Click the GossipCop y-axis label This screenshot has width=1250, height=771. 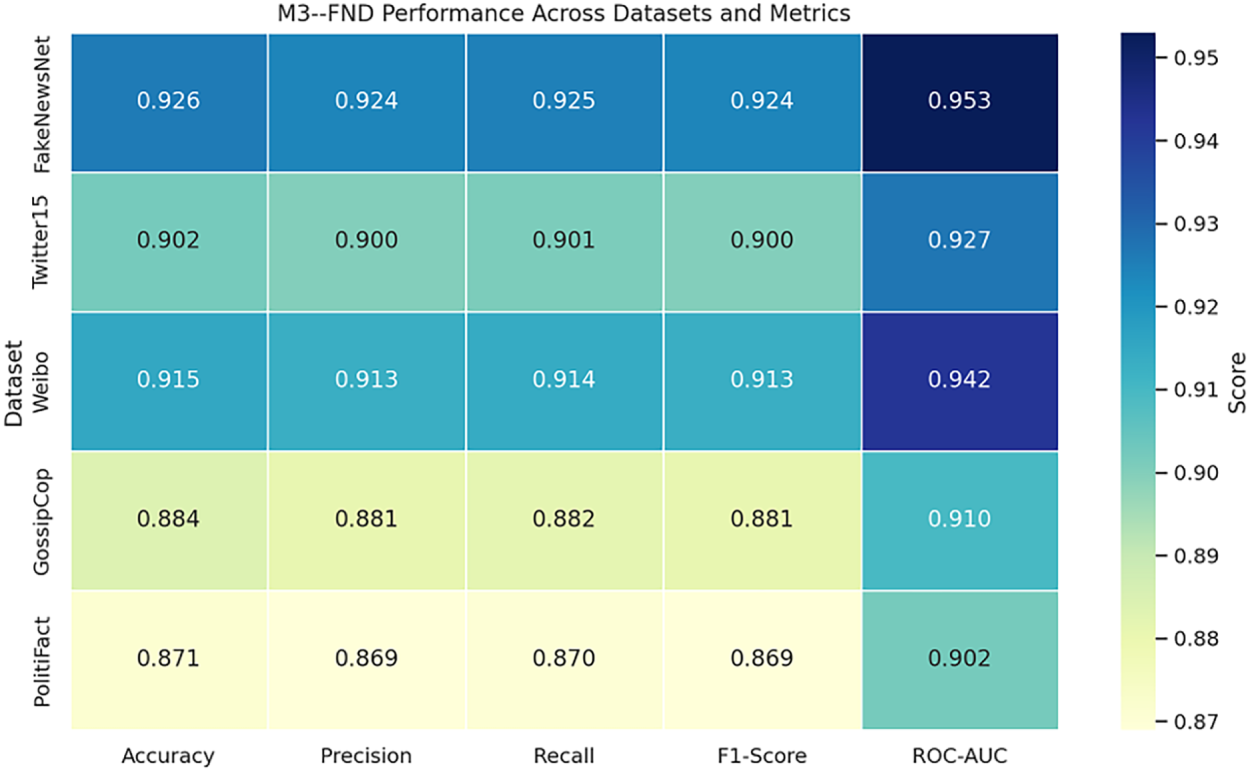44,520
